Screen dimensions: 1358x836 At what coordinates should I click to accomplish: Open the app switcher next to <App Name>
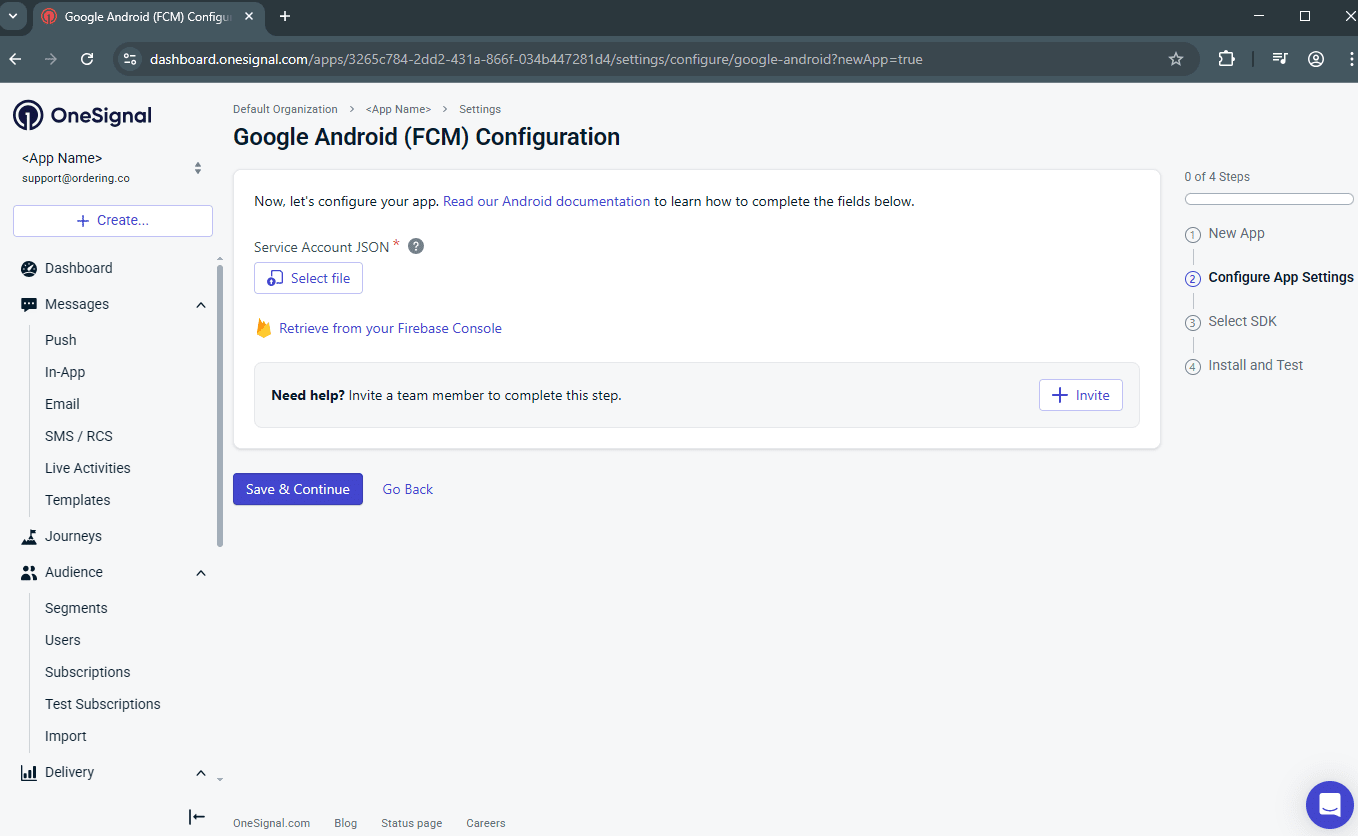click(198, 168)
